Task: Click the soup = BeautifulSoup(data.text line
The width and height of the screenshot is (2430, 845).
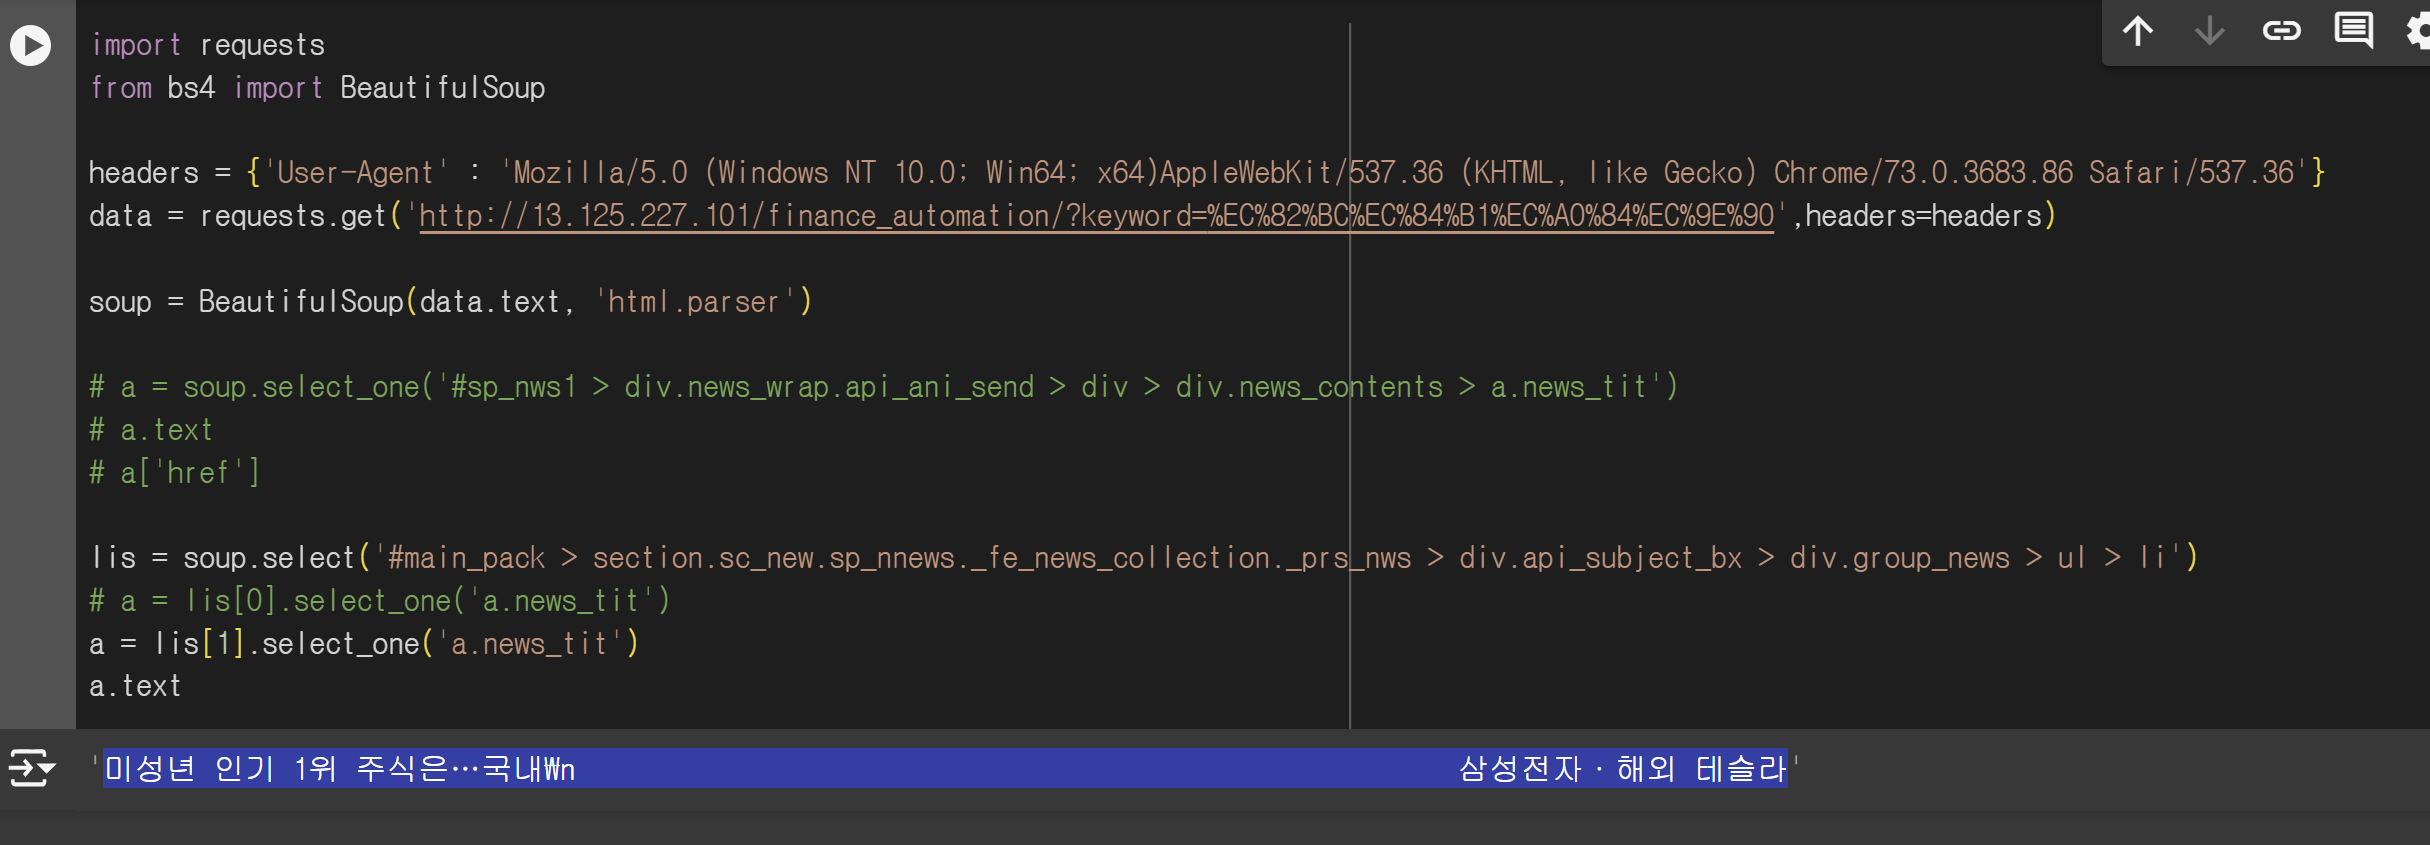Action: (x=450, y=301)
